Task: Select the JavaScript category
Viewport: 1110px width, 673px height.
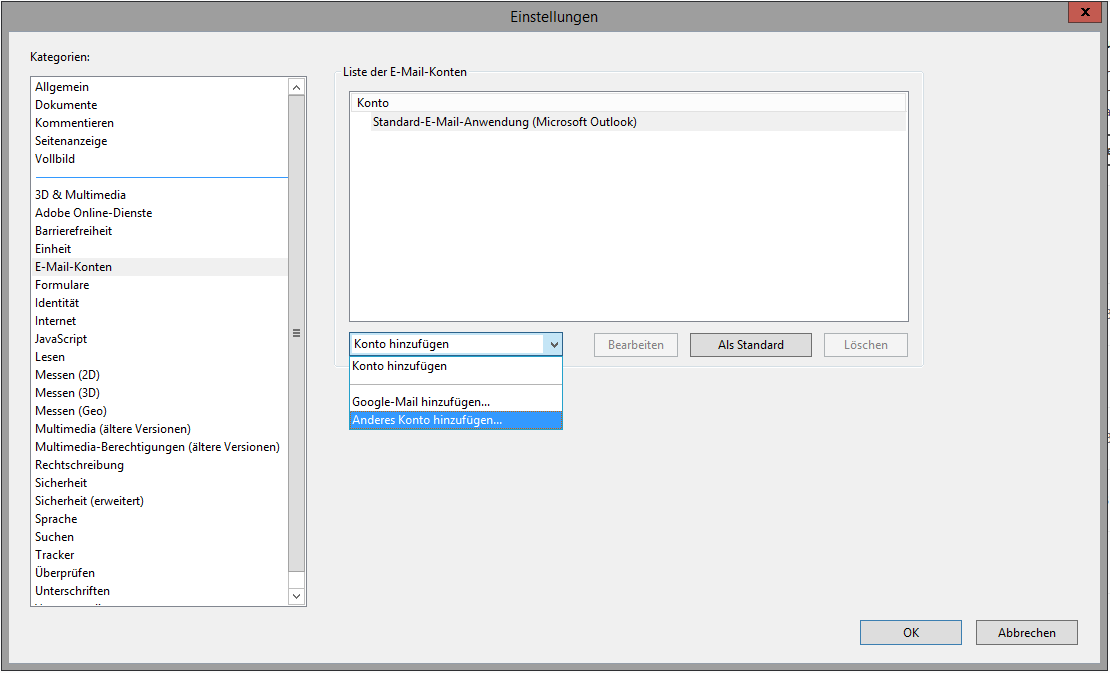Action: (x=62, y=339)
